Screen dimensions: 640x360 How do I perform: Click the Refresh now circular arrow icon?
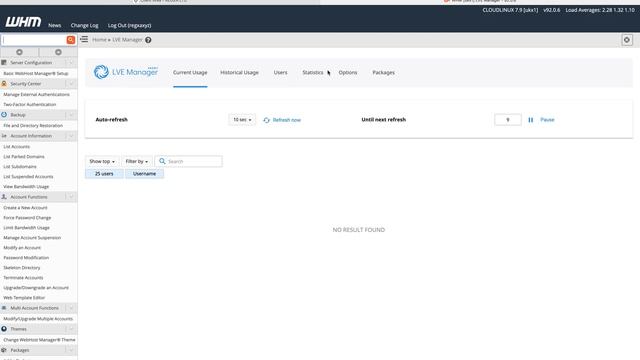coord(267,120)
